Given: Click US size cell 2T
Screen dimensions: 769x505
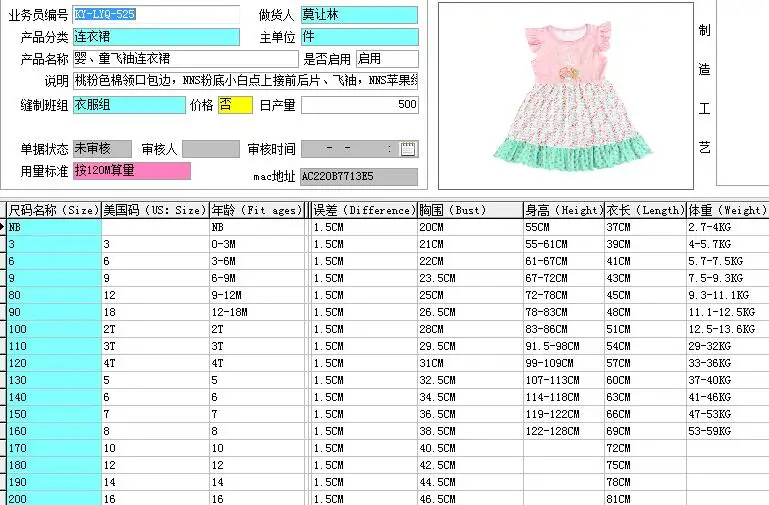Looking at the screenshot, I should 155,329.
